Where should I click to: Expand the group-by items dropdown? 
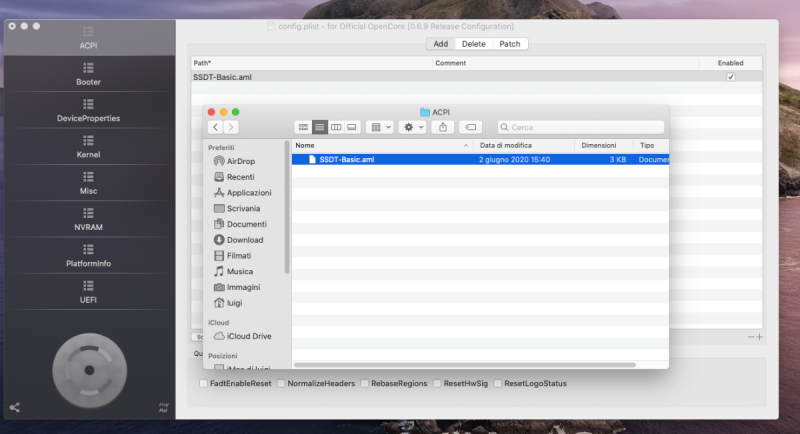pyautogui.click(x=380, y=127)
